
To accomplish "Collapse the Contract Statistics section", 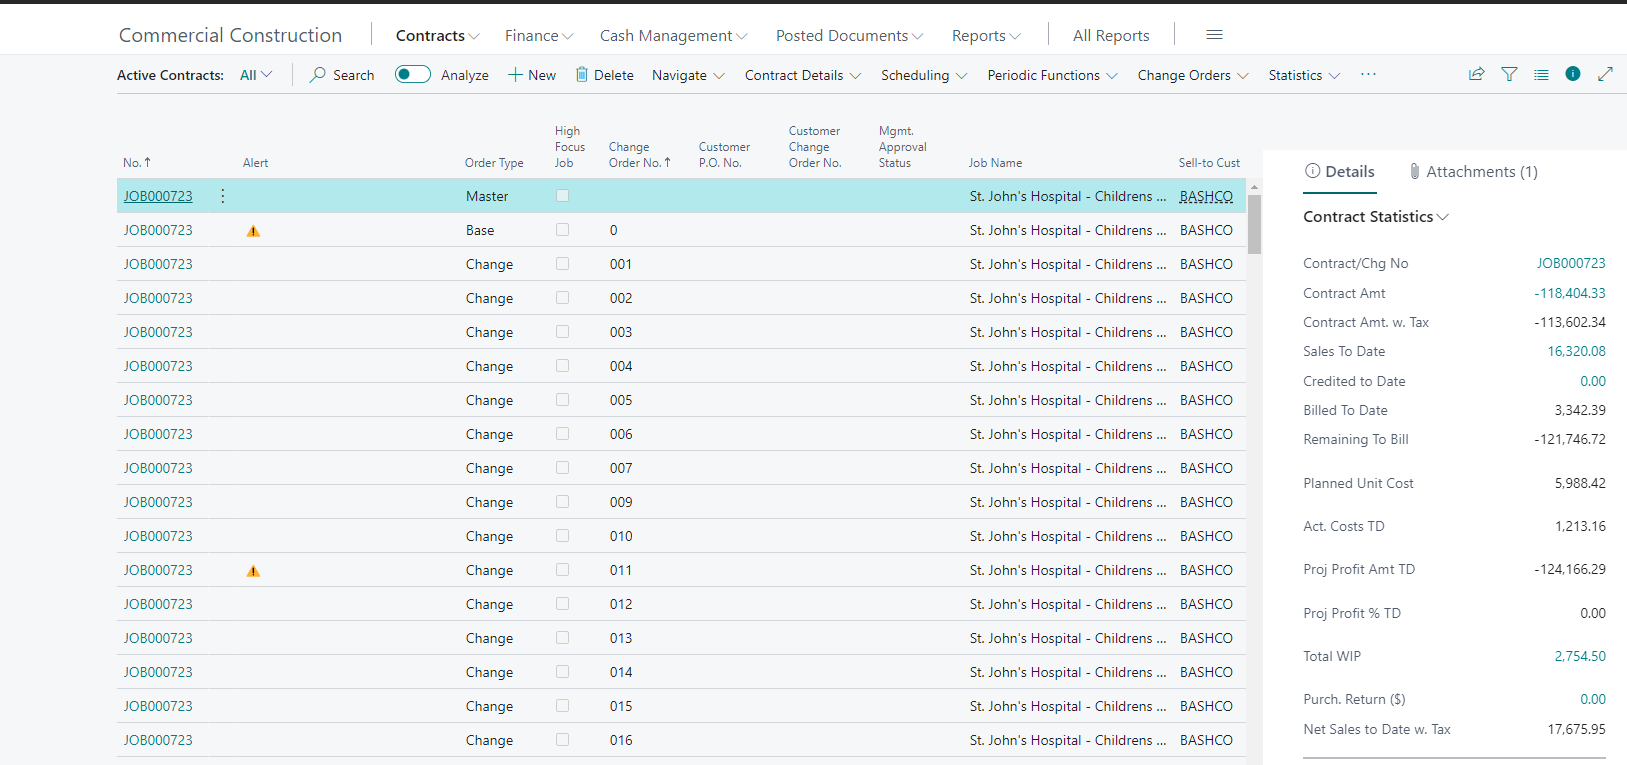I will [1376, 216].
